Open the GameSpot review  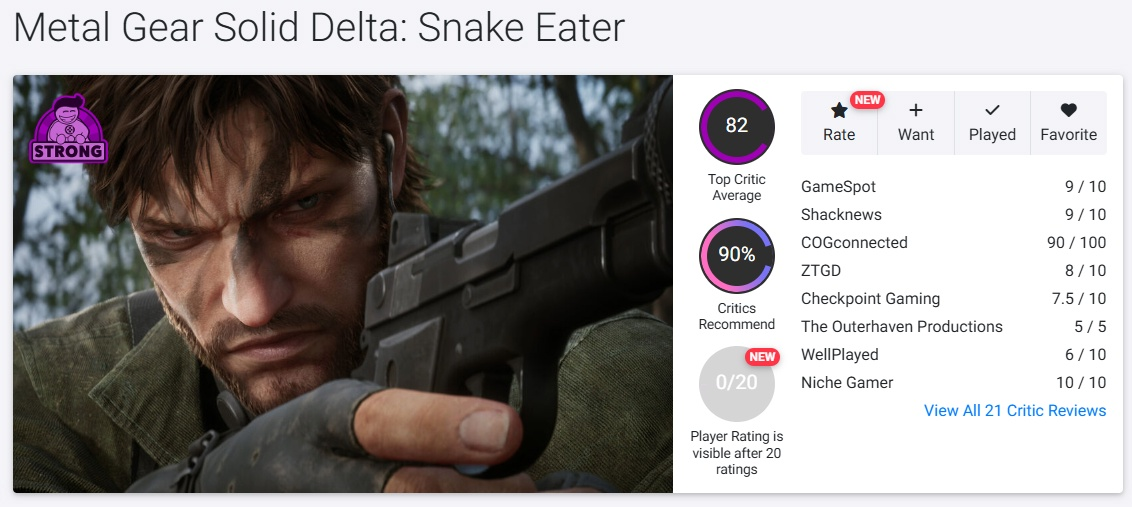pos(838,187)
